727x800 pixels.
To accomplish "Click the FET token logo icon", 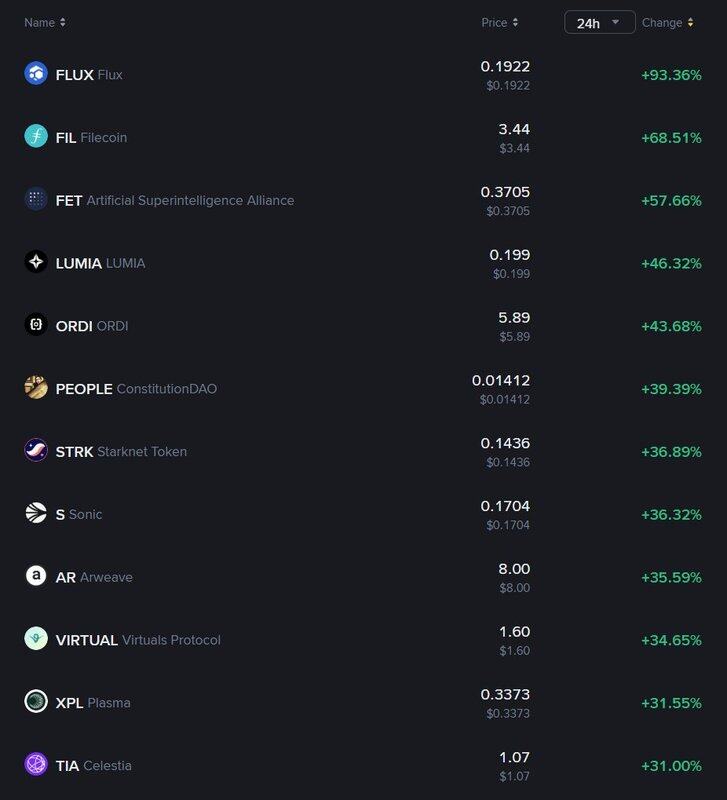I will coord(36,200).
